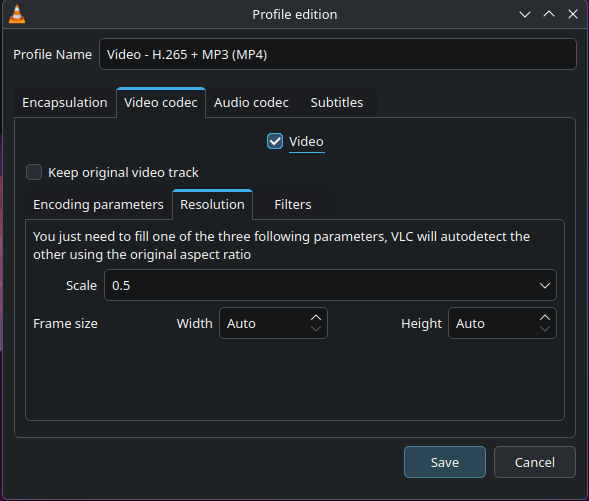
Task: Click the Width label
Action: [195, 323]
